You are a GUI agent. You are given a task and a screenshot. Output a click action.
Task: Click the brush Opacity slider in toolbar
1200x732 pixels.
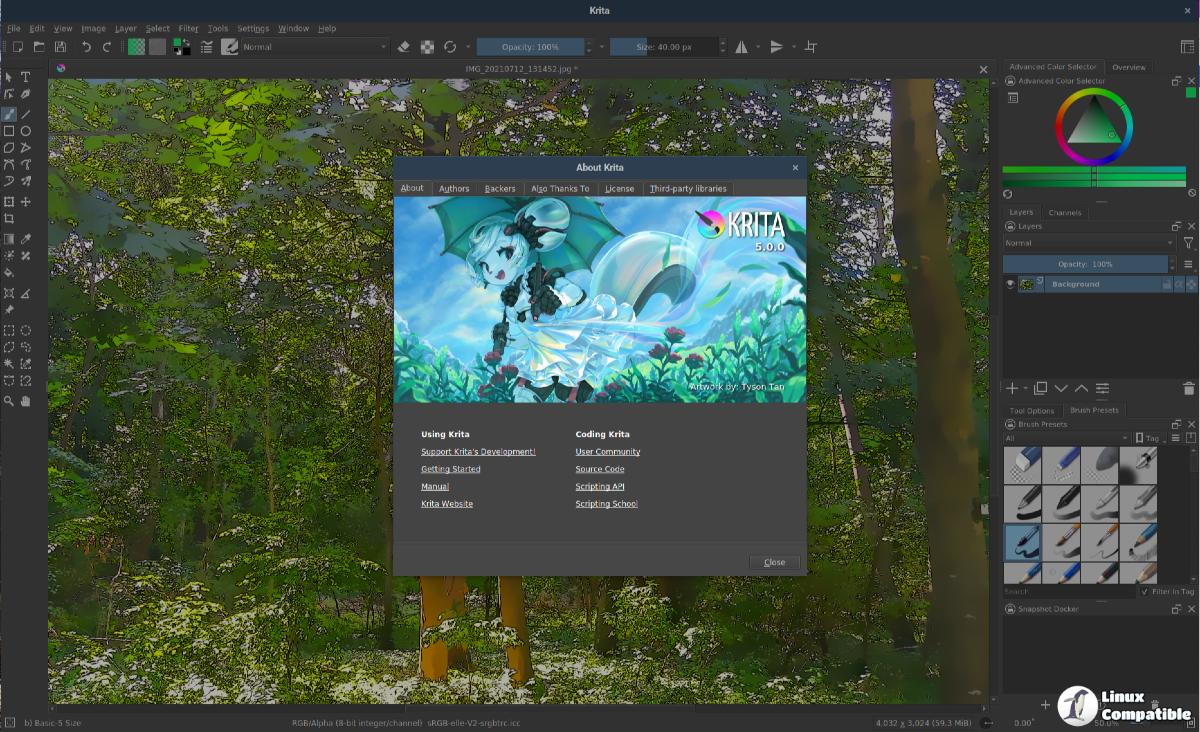pyautogui.click(x=530, y=47)
